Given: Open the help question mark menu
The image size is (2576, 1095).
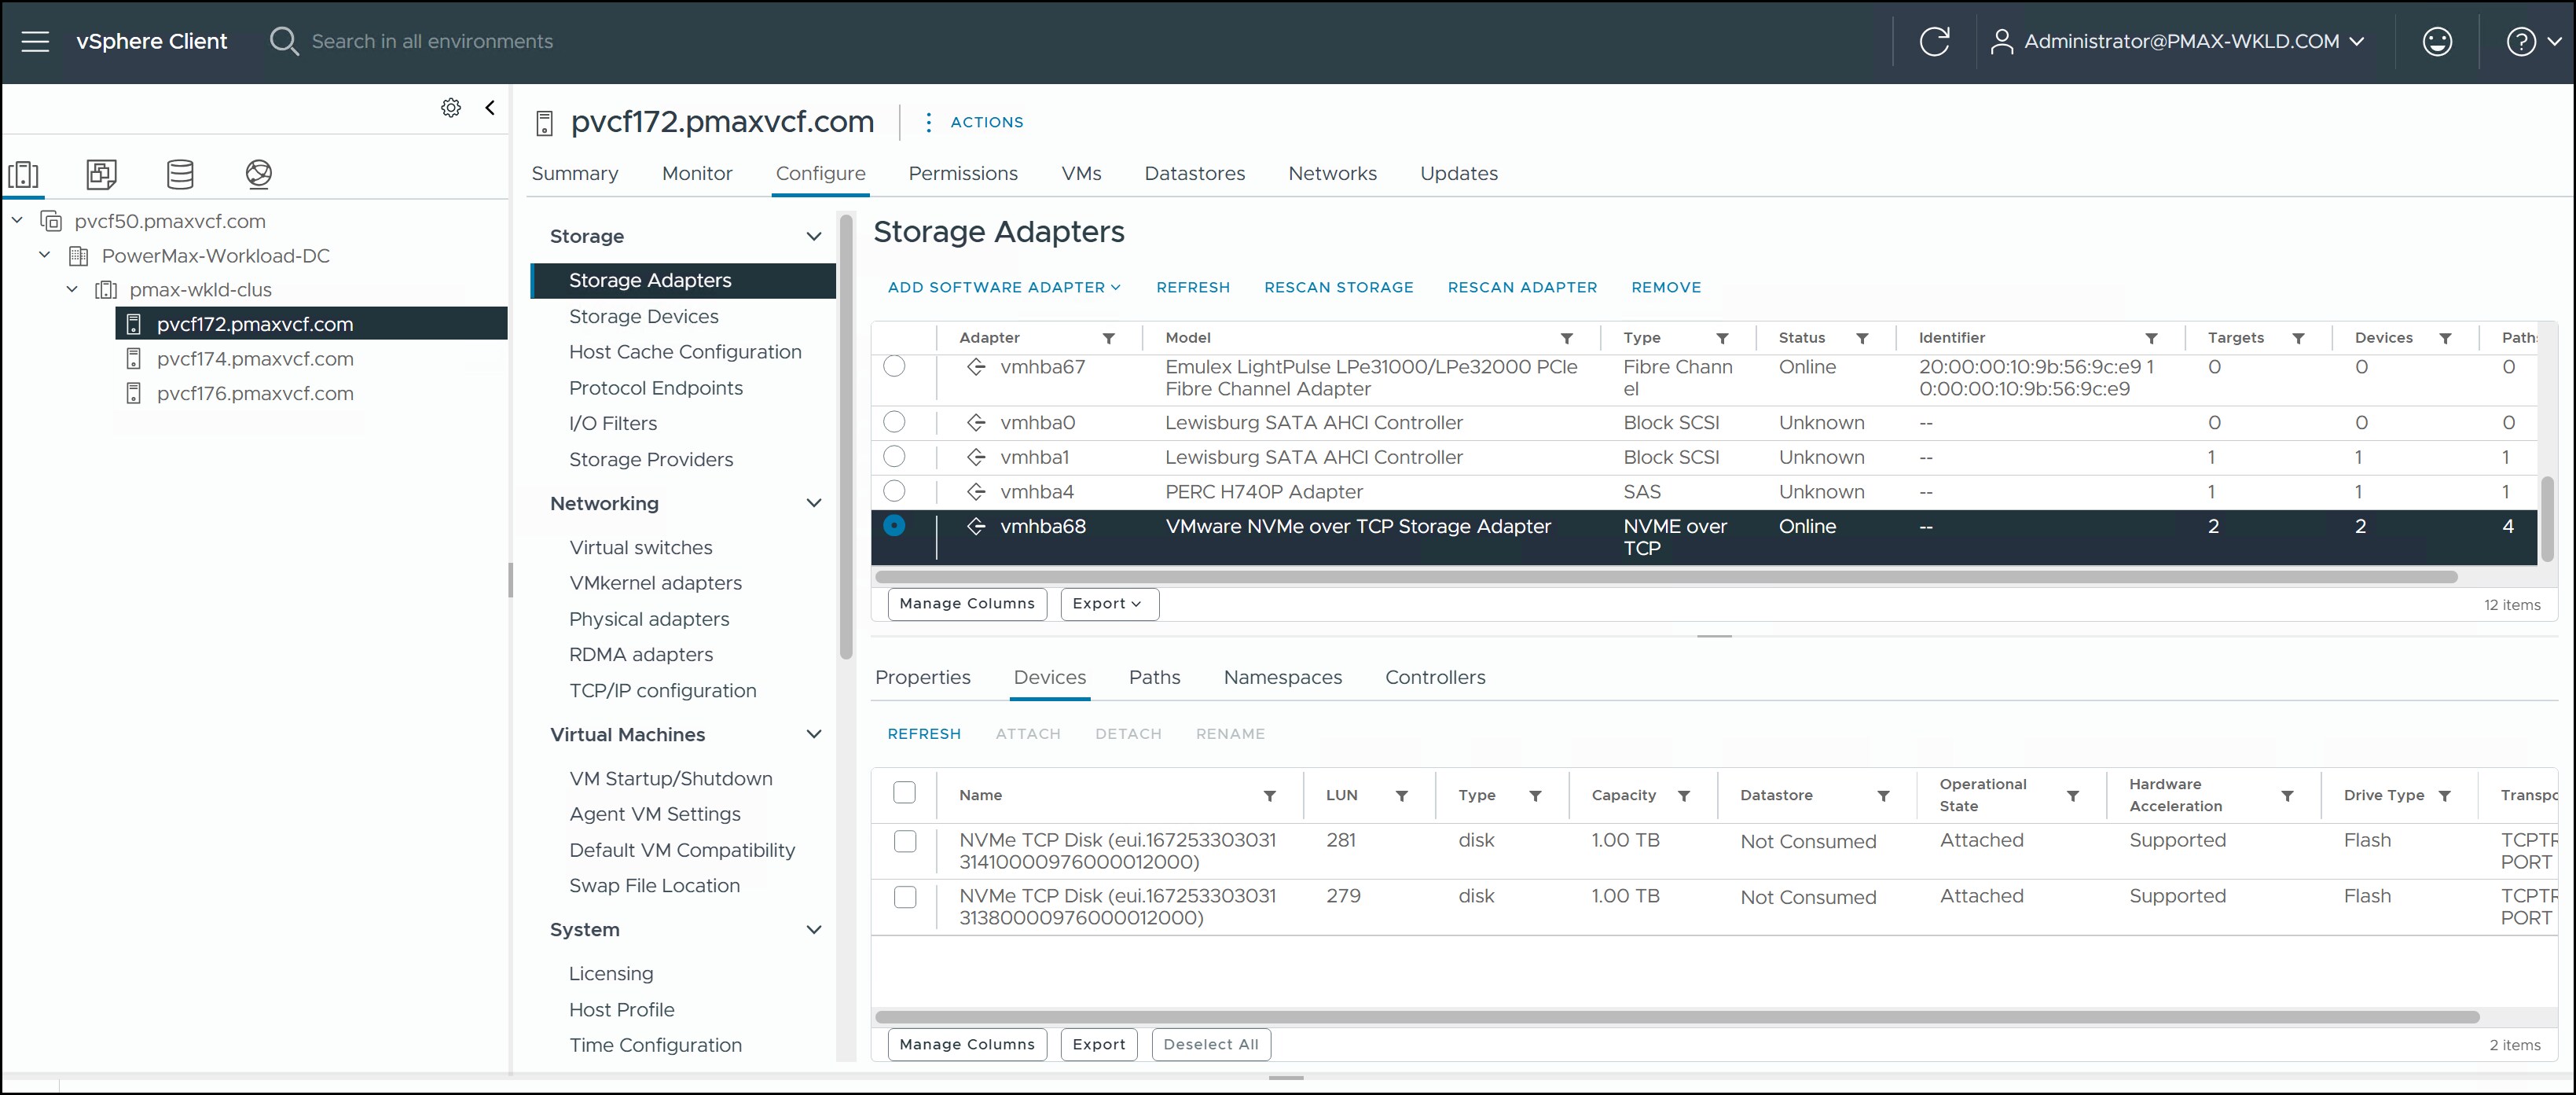Looking at the screenshot, I should (x=2534, y=41).
